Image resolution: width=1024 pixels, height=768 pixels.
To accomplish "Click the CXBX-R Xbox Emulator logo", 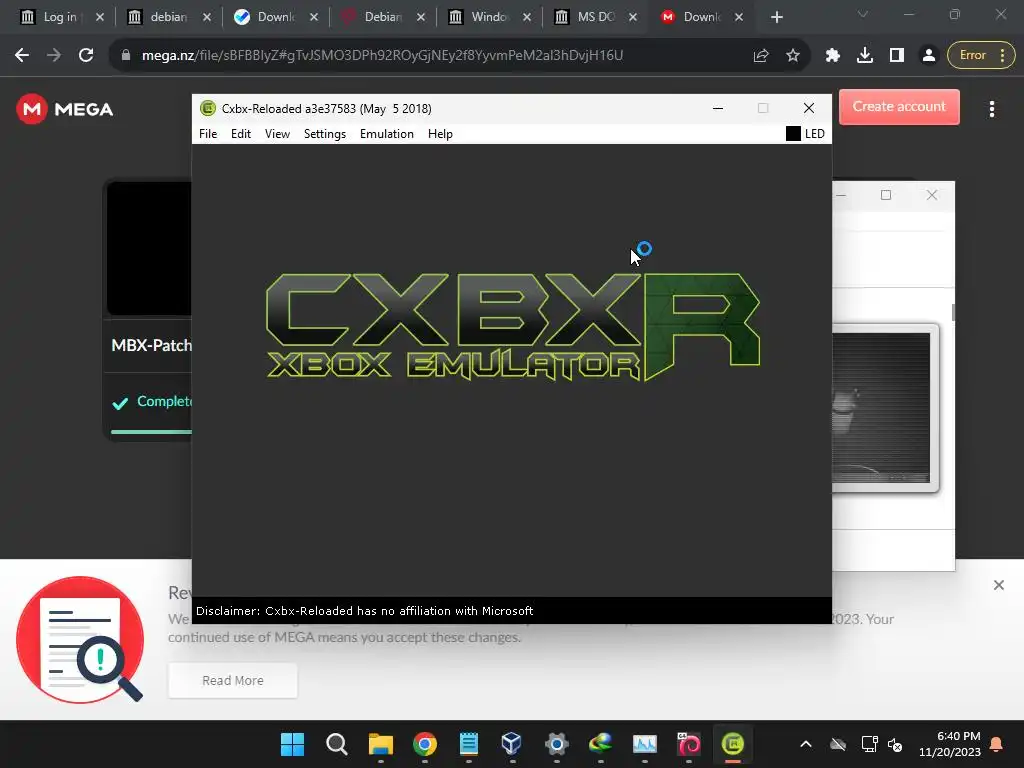I will coord(513,327).
